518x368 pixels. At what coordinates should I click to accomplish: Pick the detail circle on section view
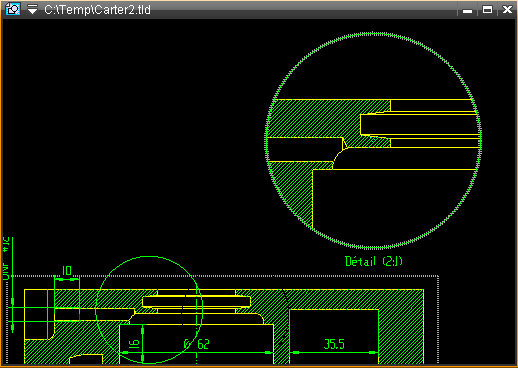click(149, 256)
